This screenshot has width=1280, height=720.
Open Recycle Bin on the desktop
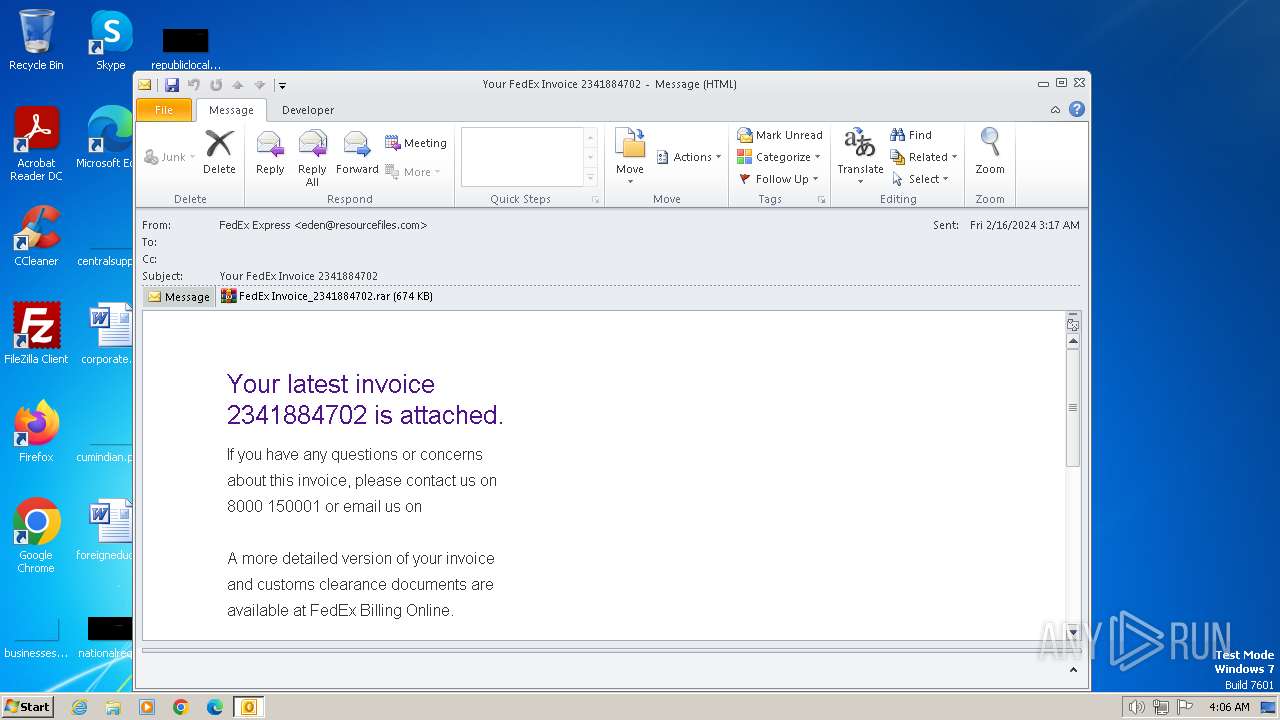36,40
